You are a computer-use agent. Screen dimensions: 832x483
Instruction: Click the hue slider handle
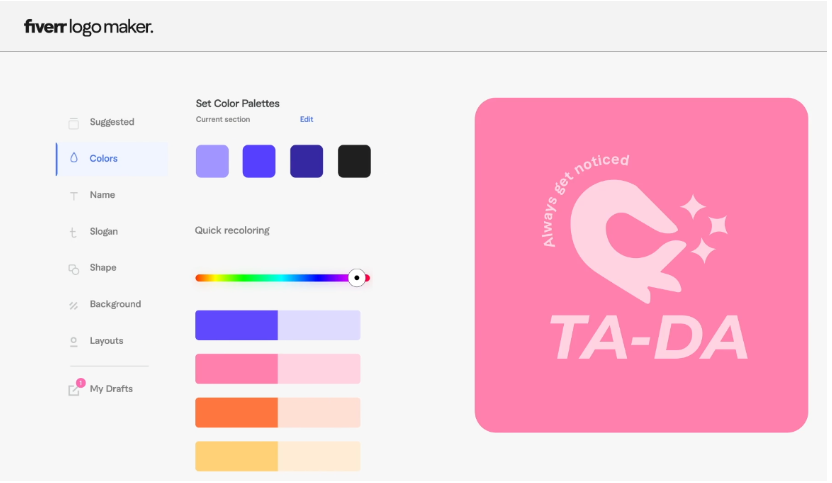point(357,278)
